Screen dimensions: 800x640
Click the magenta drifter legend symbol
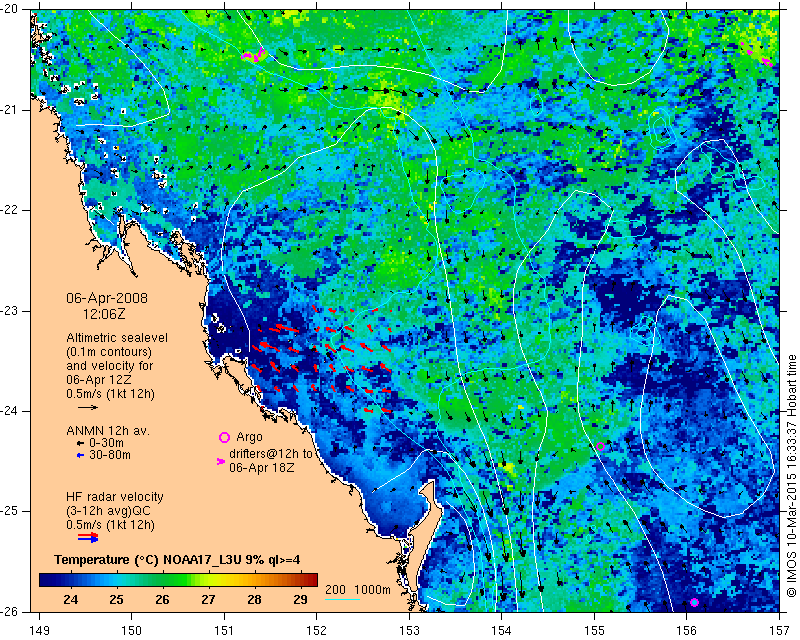(x=221, y=461)
